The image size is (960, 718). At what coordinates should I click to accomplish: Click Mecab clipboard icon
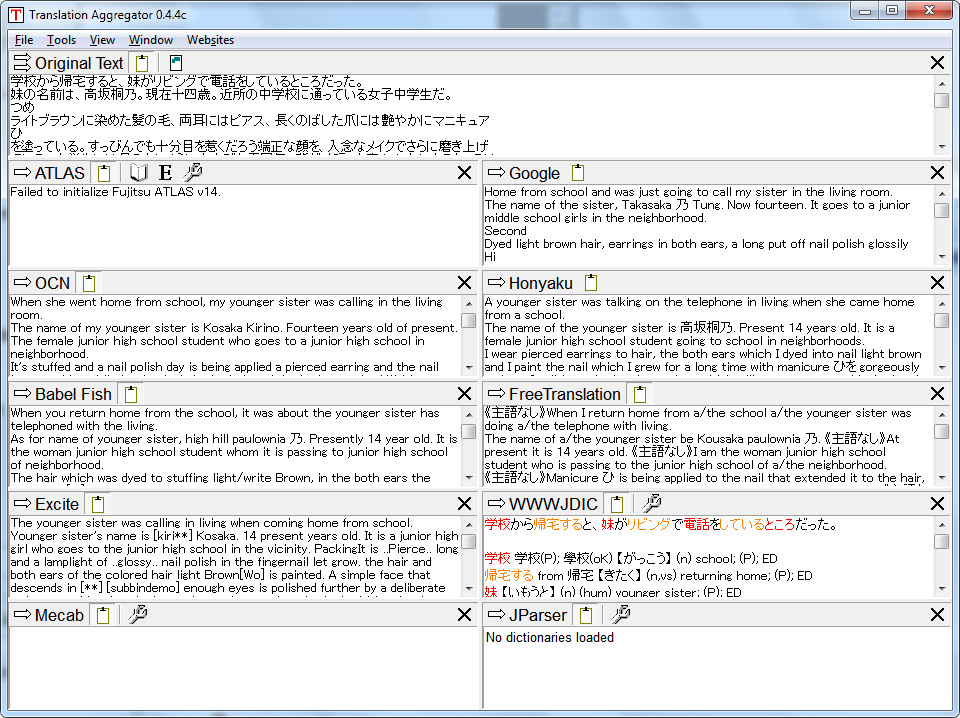[103, 615]
